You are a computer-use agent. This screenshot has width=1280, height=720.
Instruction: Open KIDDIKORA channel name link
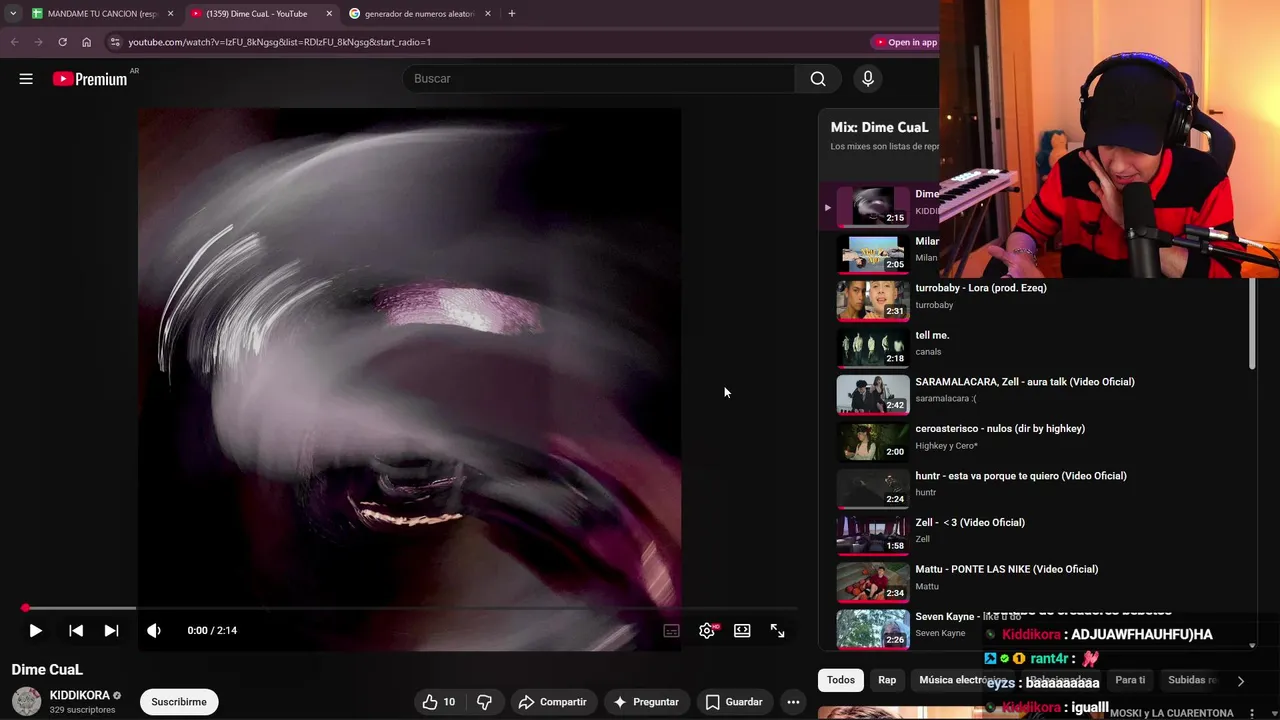tap(80, 695)
